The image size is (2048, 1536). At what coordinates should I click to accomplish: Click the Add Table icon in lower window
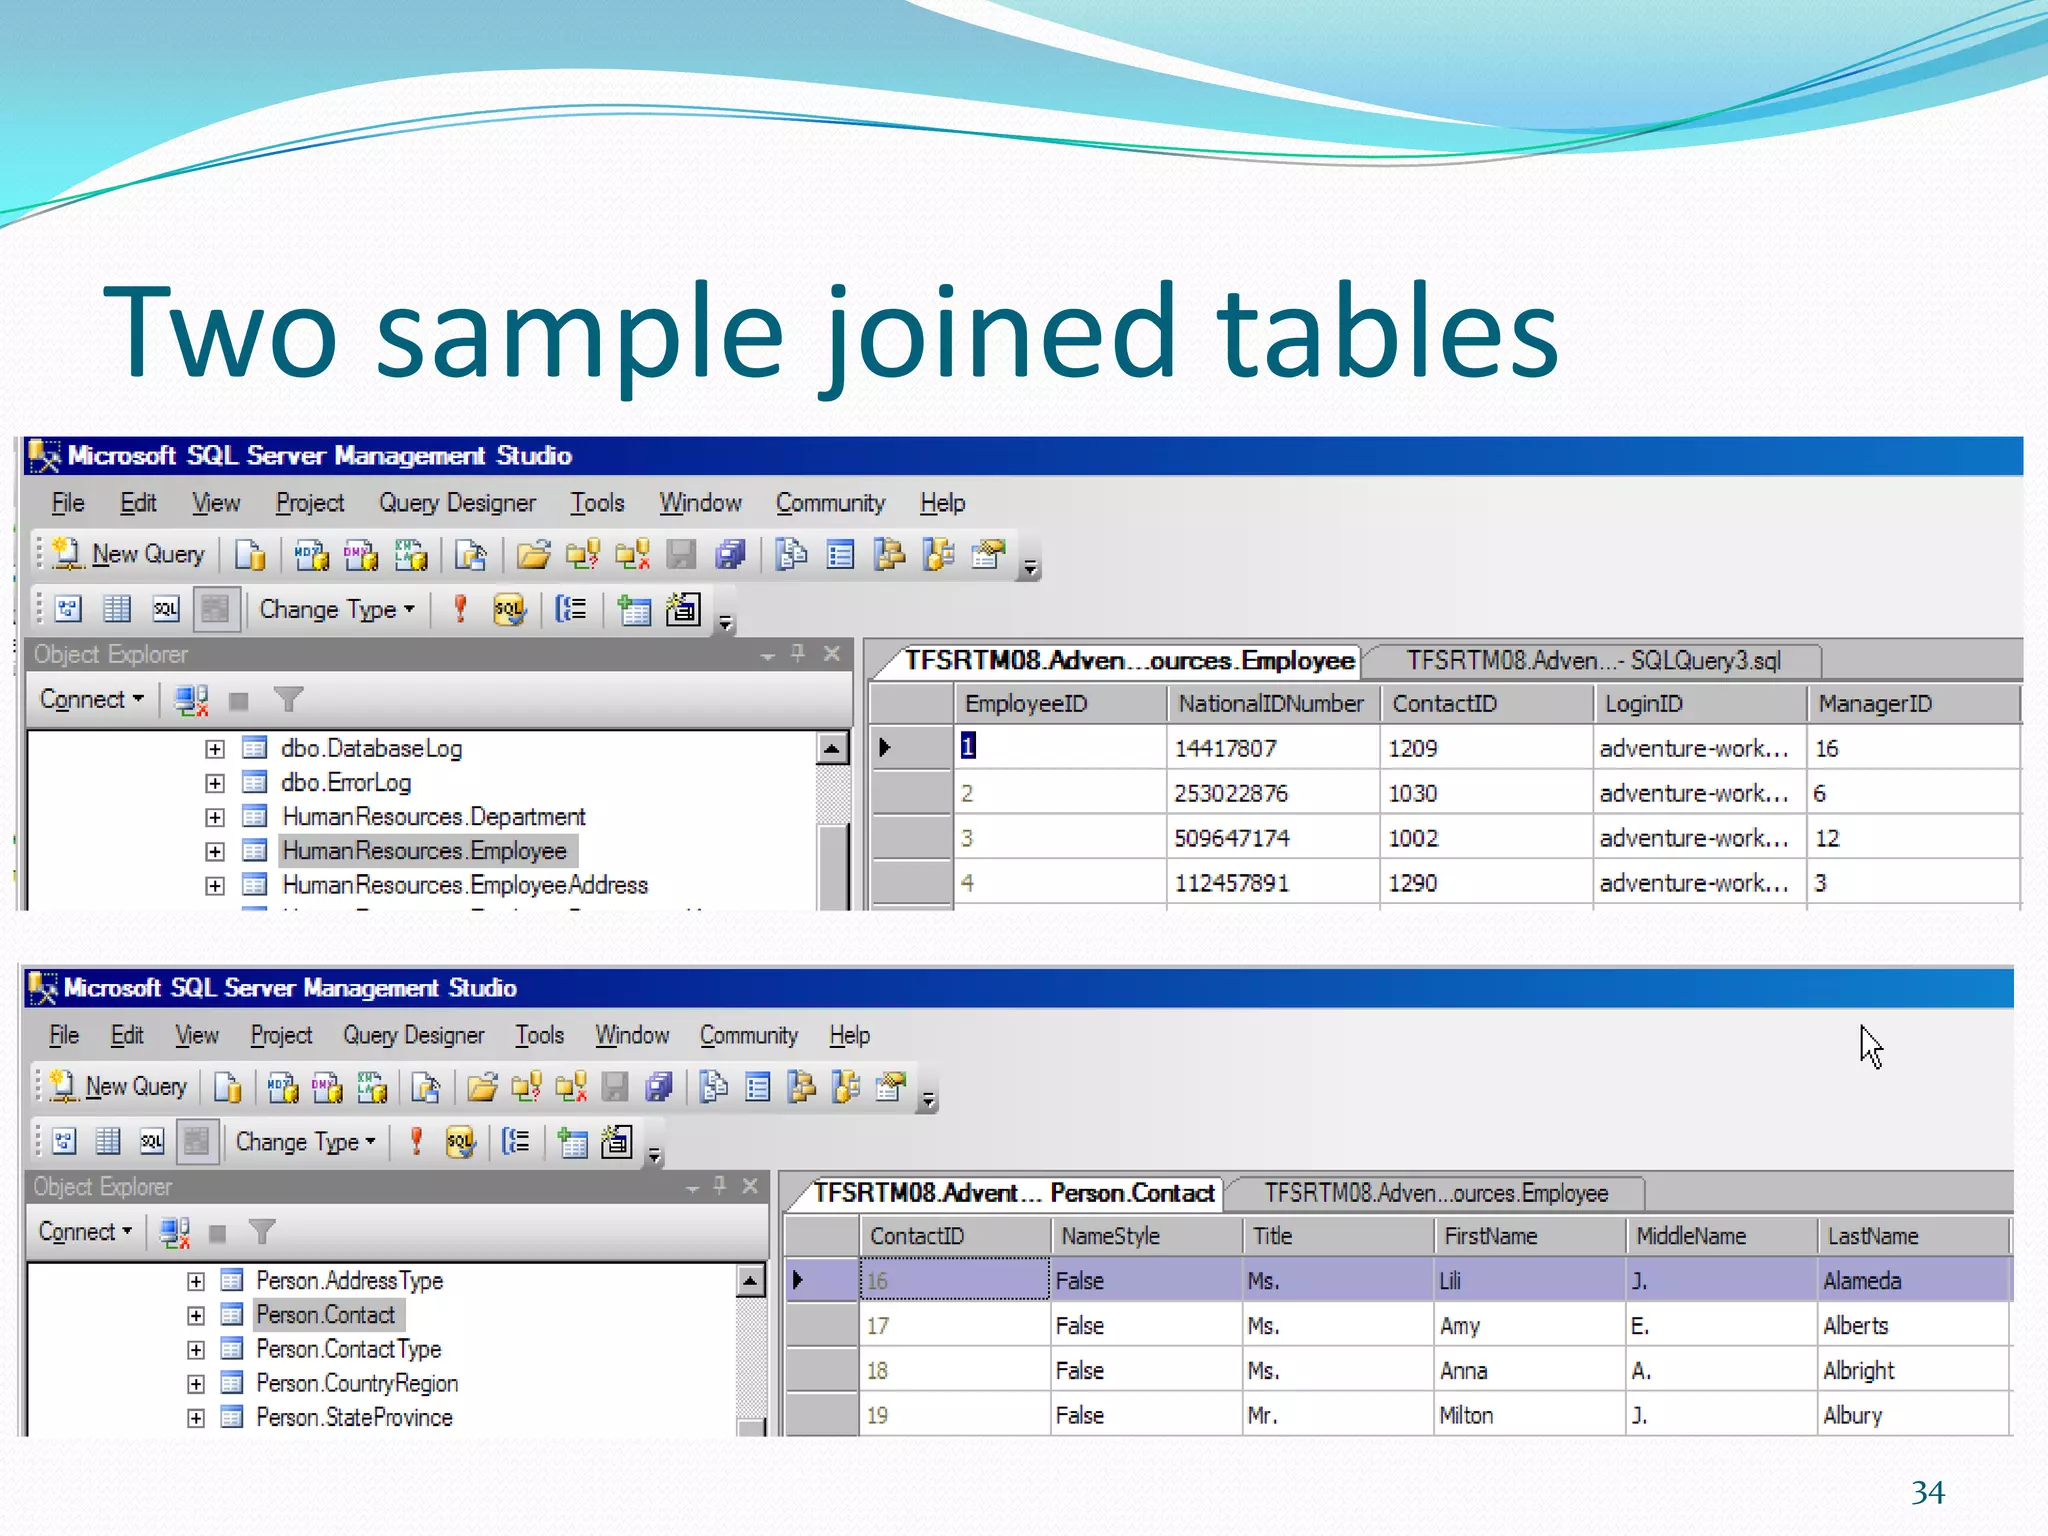[572, 1141]
